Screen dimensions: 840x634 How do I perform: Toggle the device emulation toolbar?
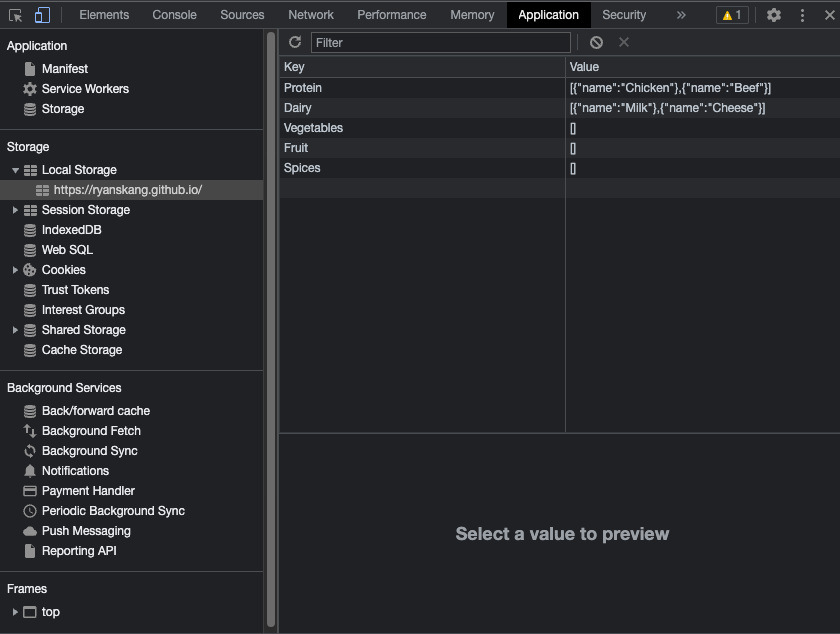pyautogui.click(x=40, y=14)
